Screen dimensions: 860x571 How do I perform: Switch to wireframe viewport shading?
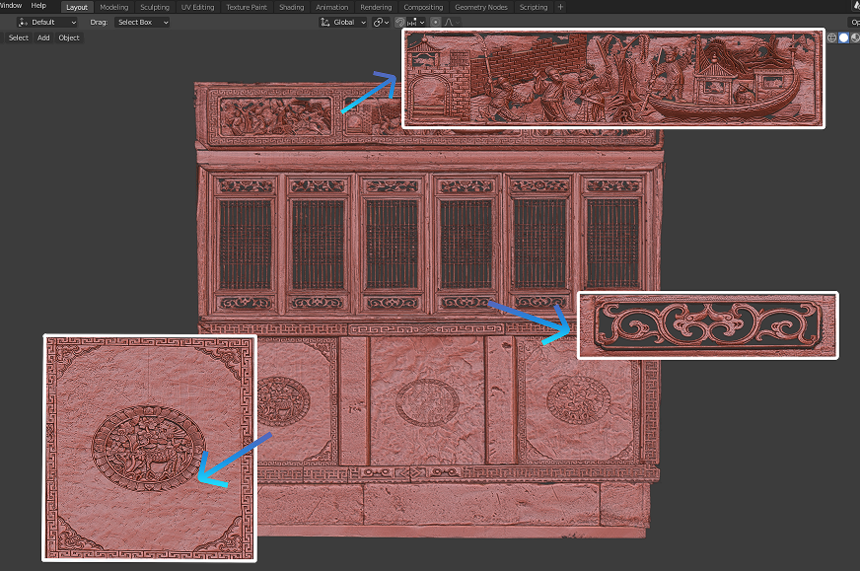click(831, 38)
